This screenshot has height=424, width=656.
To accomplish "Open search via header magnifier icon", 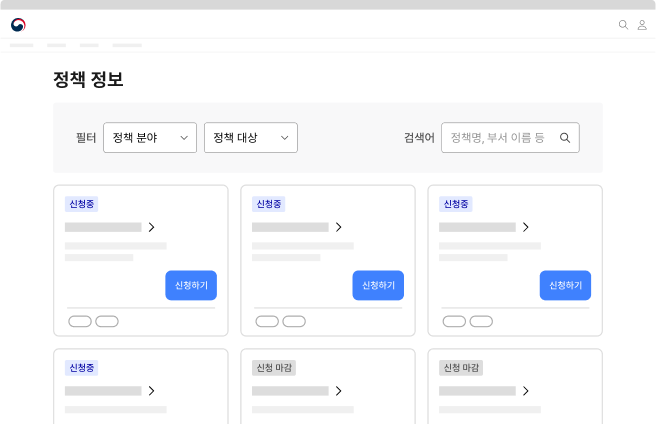I will coord(623,25).
